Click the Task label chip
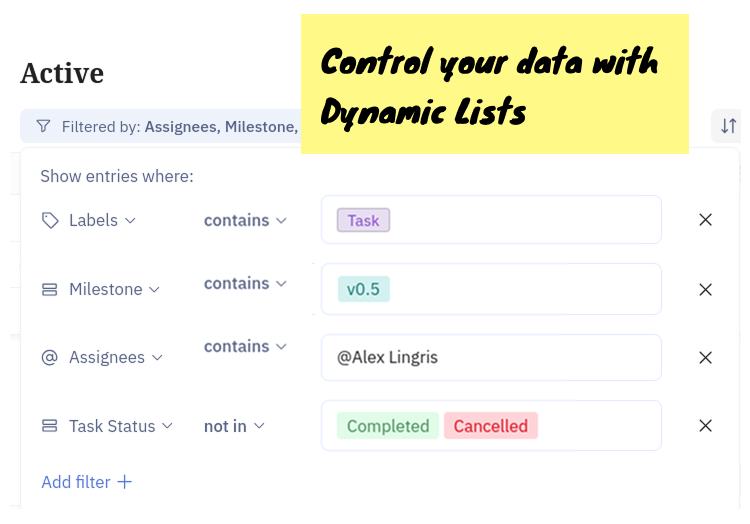750x524 pixels. tap(363, 220)
